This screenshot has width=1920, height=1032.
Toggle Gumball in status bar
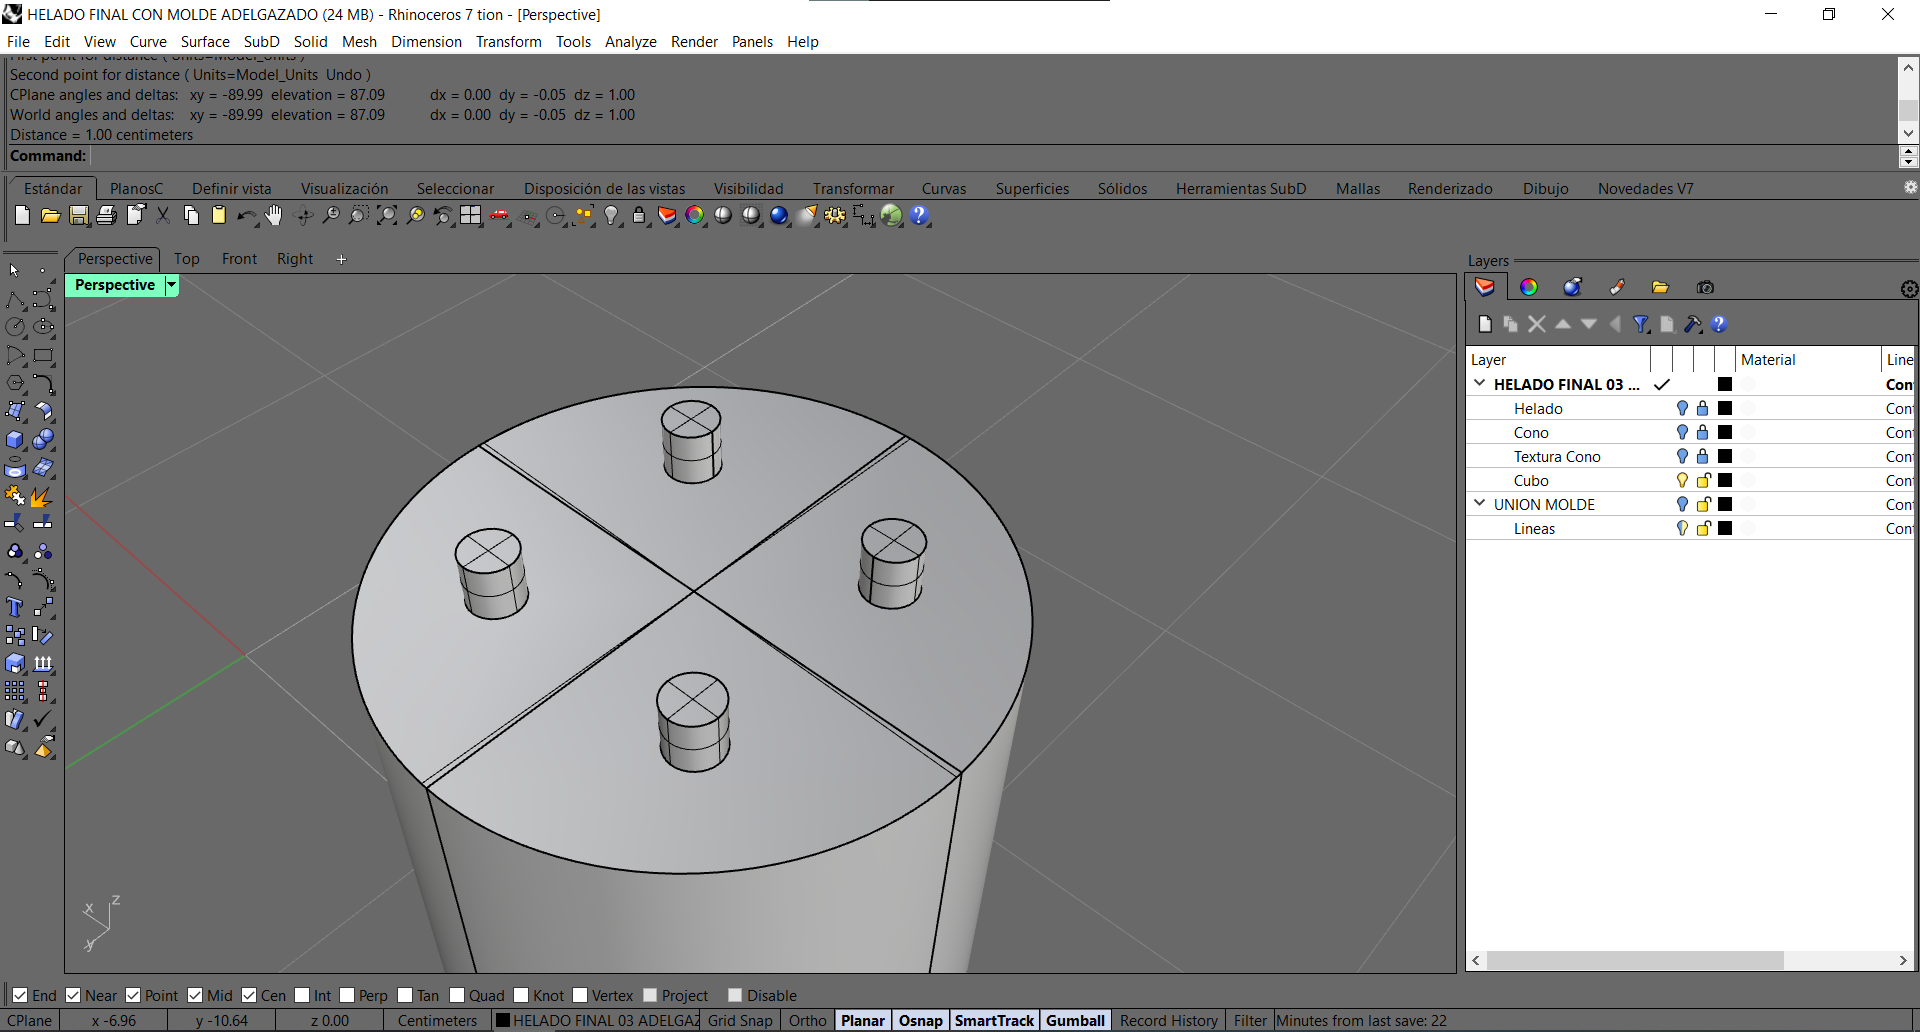pos(1075,1020)
